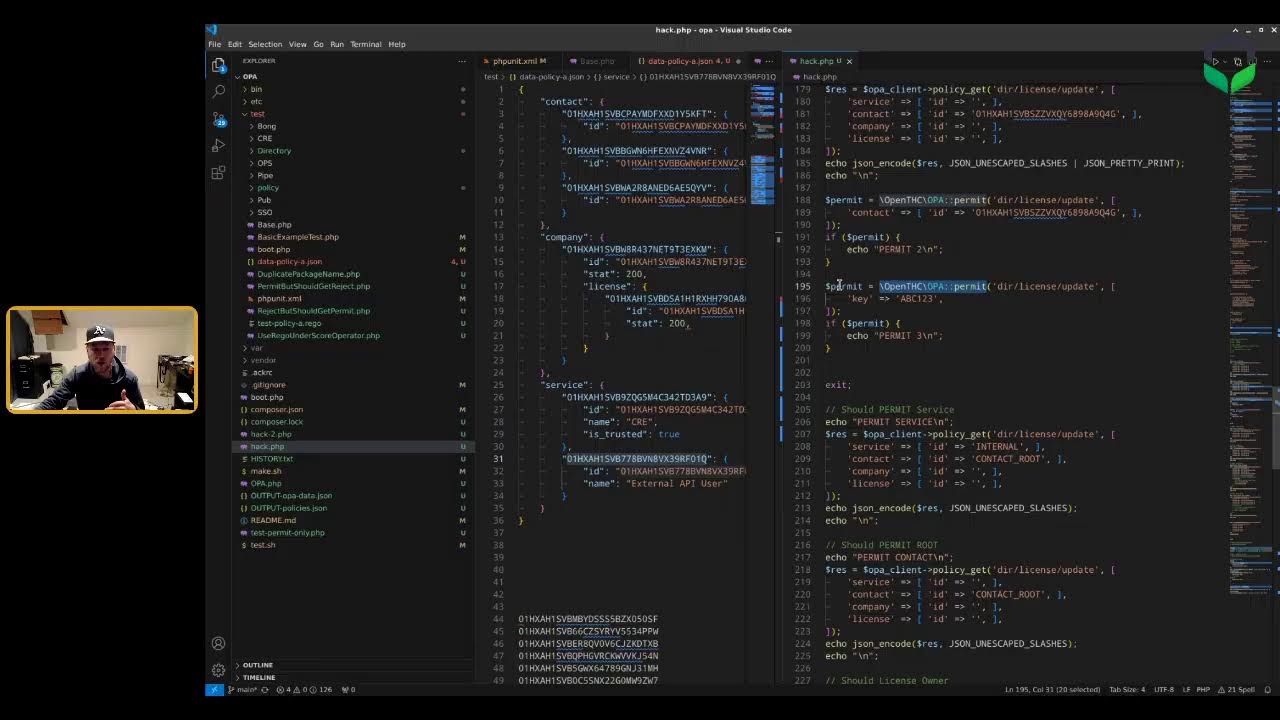The width and height of the screenshot is (1280, 720).
Task: Expand the Bong folder
Action: point(266,126)
